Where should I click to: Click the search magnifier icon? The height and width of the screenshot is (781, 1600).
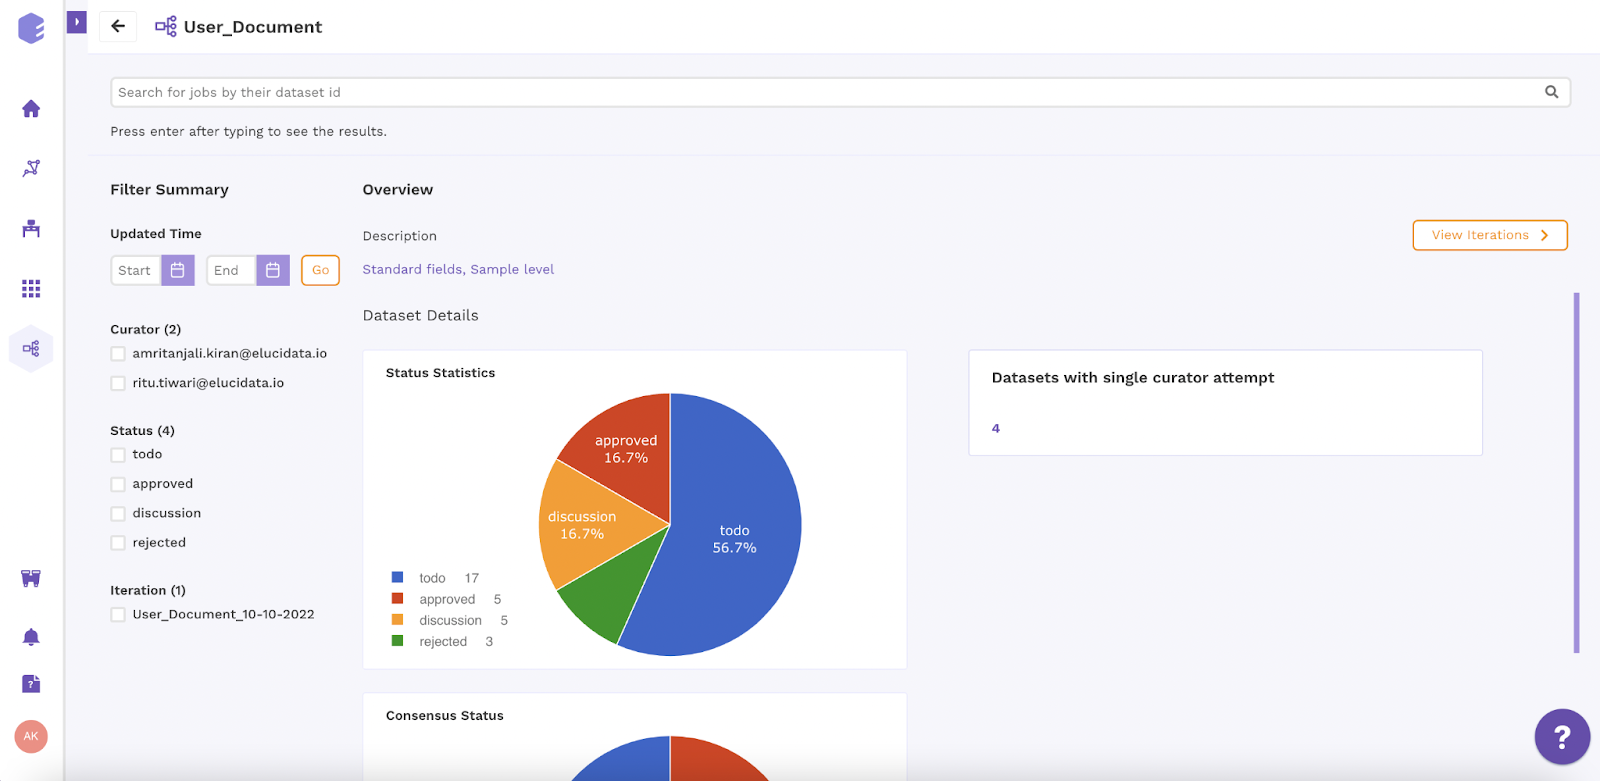pos(1552,92)
